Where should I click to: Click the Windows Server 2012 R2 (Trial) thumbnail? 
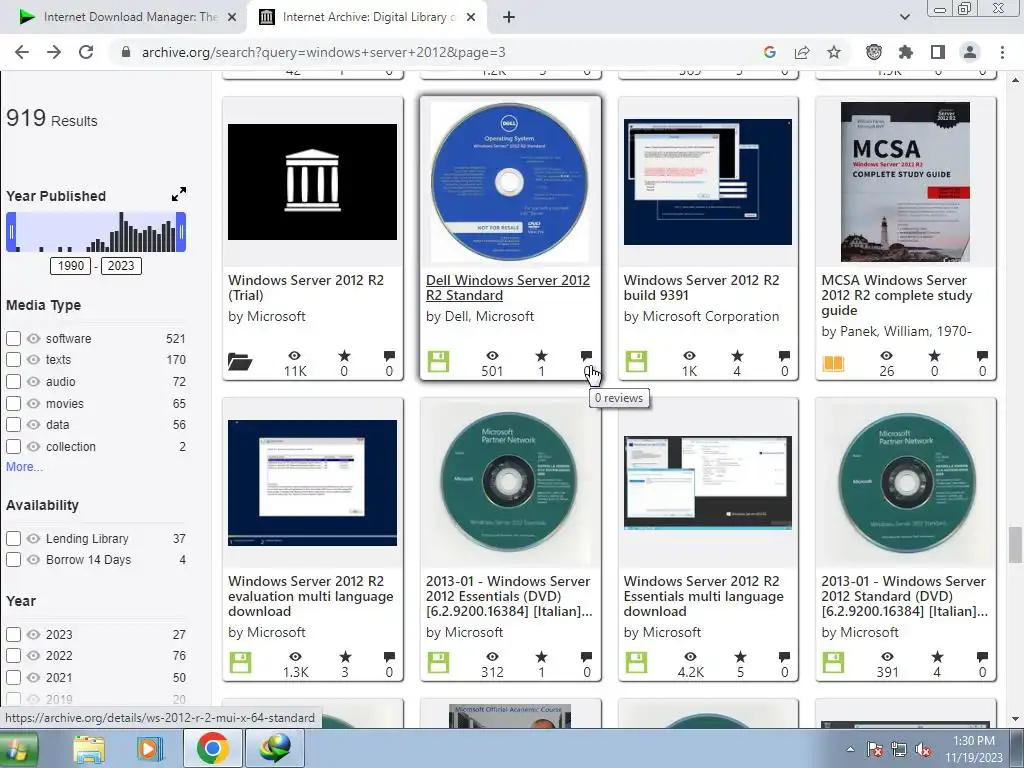pyautogui.click(x=312, y=182)
